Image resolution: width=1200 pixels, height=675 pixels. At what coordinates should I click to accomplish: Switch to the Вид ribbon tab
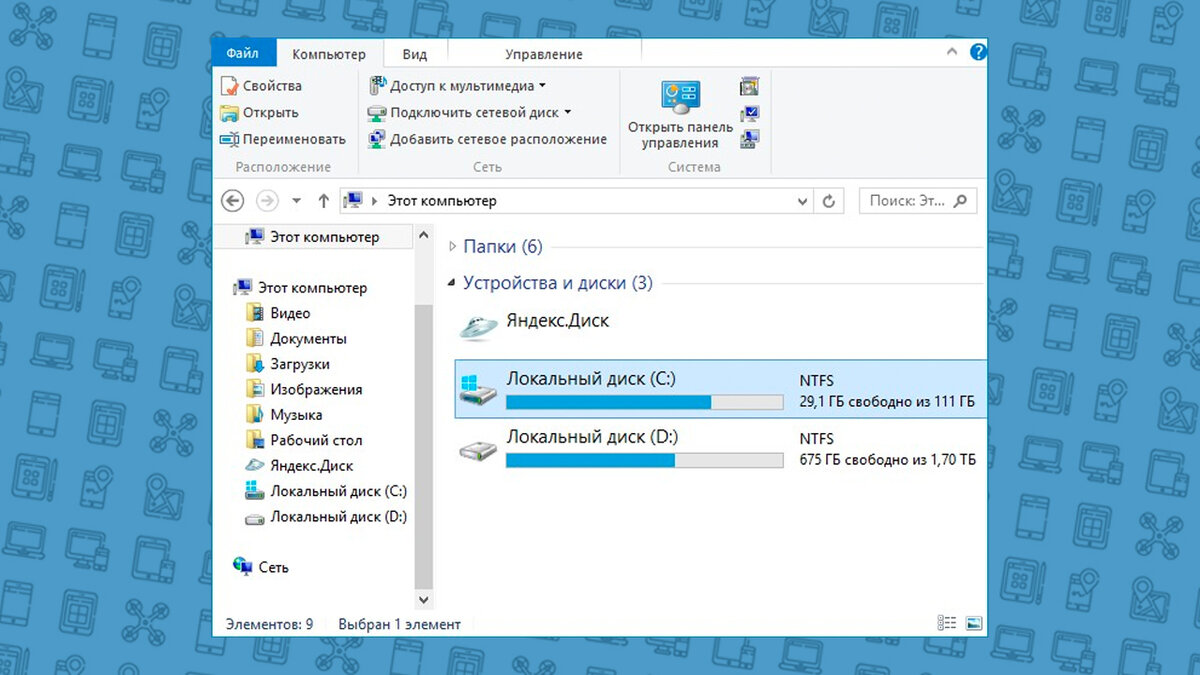pos(415,54)
